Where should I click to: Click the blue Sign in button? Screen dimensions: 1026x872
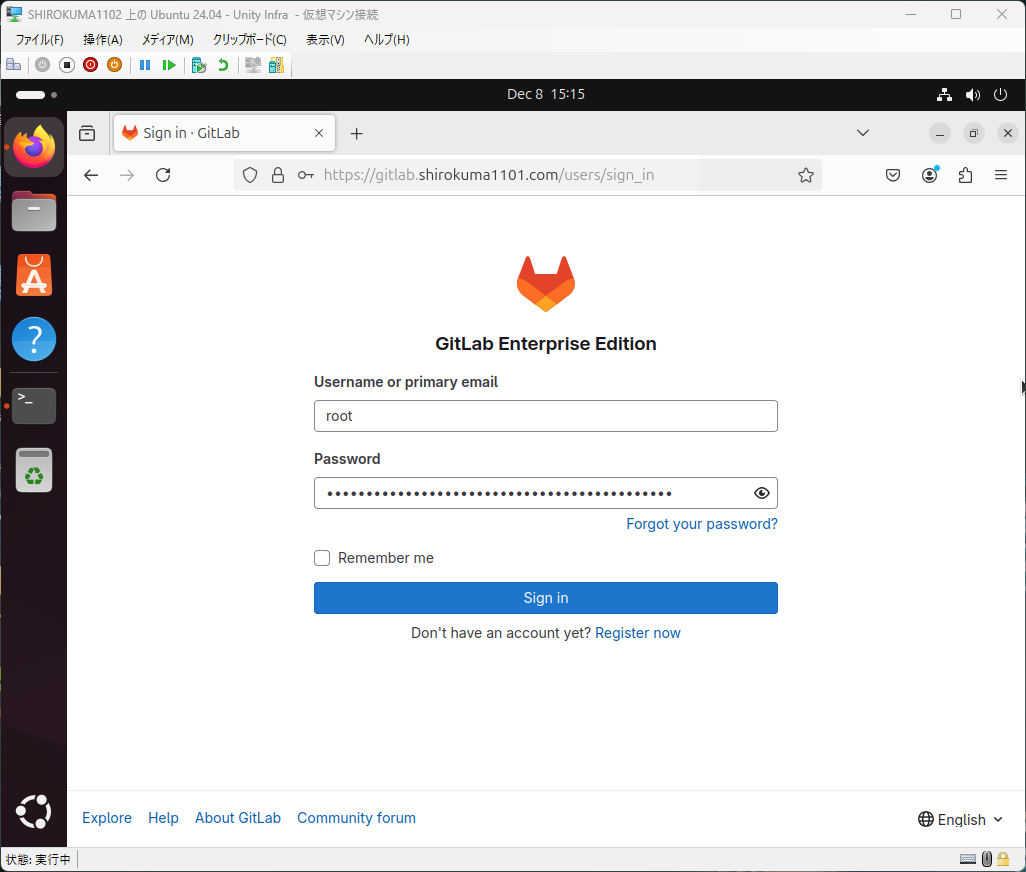pyautogui.click(x=546, y=598)
